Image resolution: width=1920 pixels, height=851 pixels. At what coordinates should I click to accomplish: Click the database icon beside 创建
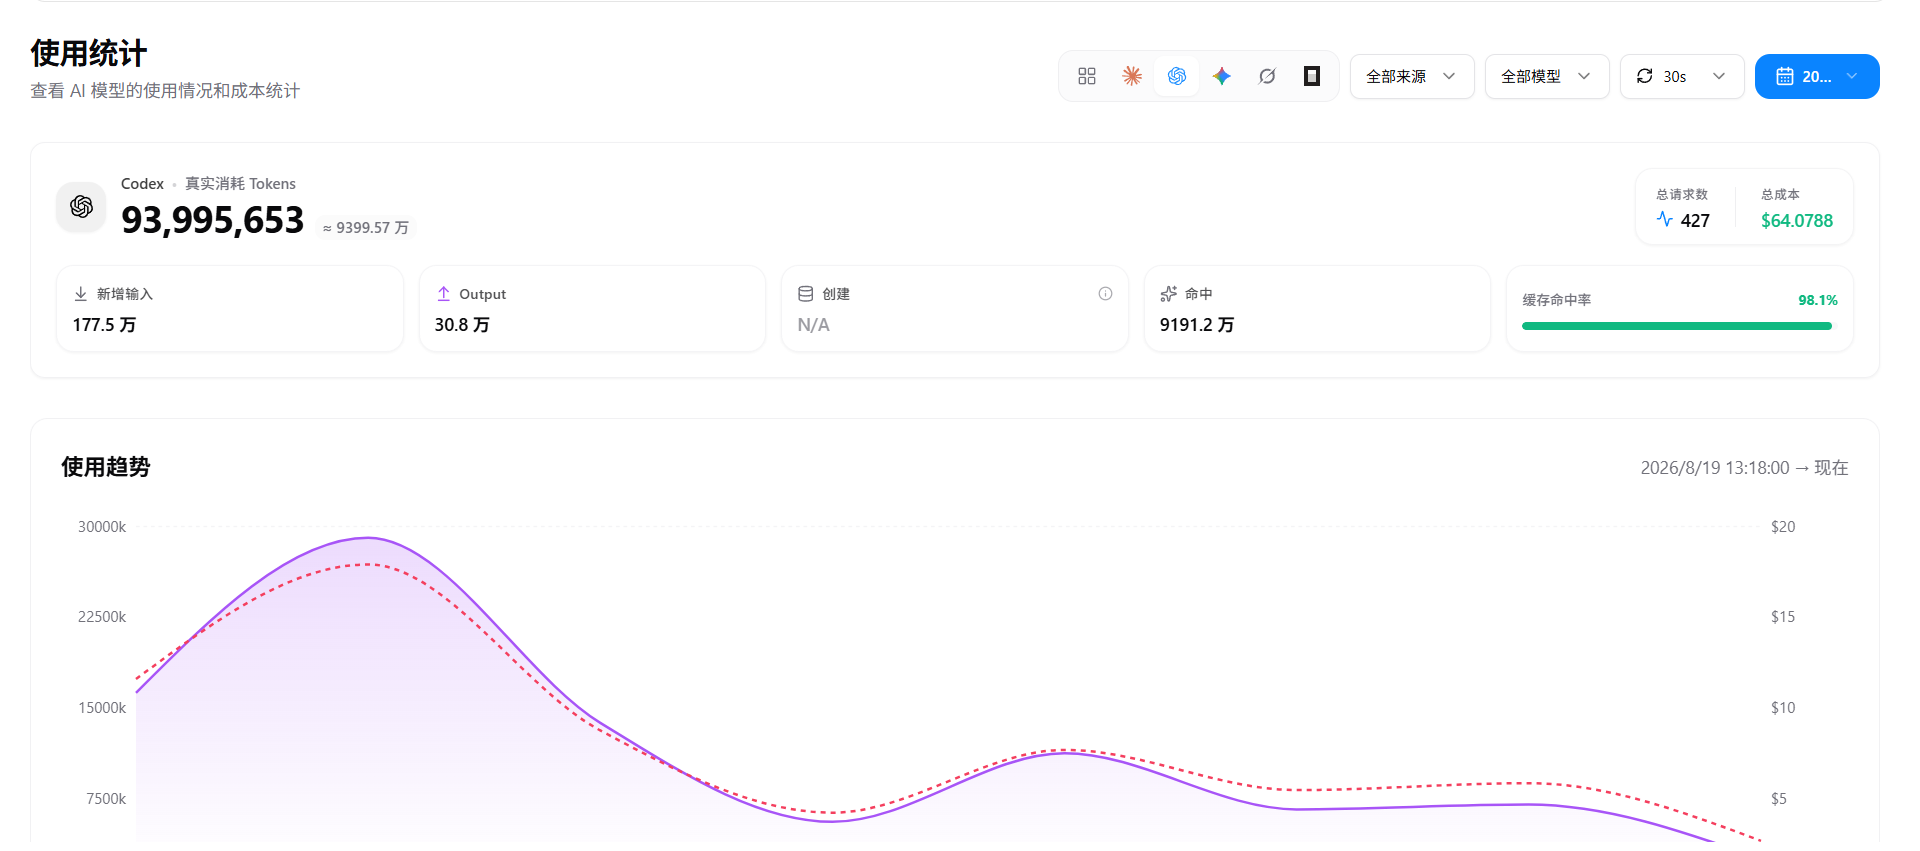(x=805, y=294)
